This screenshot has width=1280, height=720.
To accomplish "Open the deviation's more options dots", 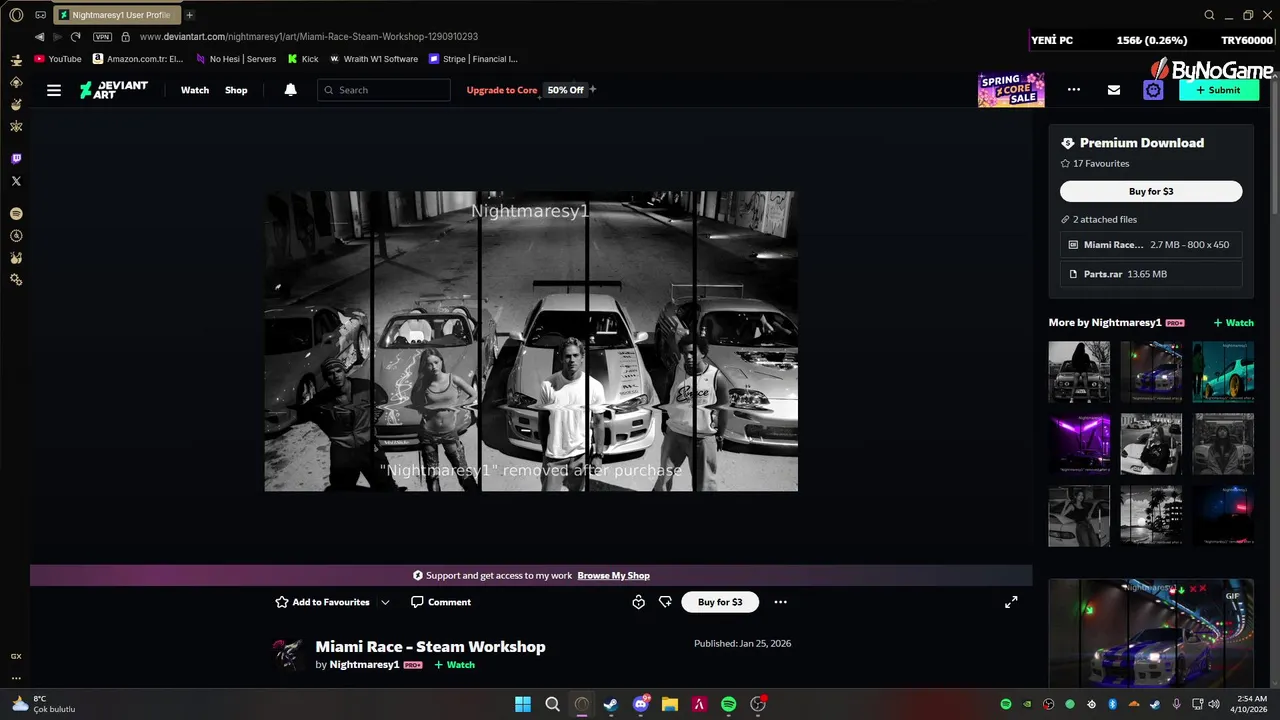I will click(x=780, y=602).
